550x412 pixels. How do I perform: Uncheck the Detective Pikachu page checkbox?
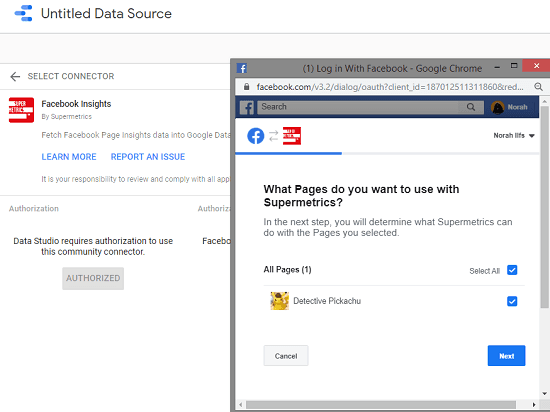[x=512, y=301]
